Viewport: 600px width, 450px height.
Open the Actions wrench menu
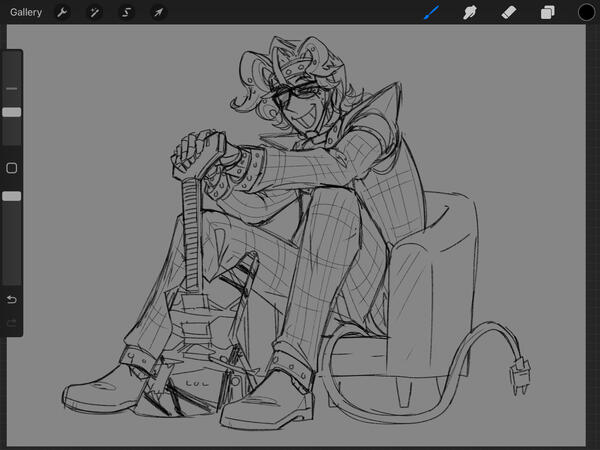click(62, 12)
